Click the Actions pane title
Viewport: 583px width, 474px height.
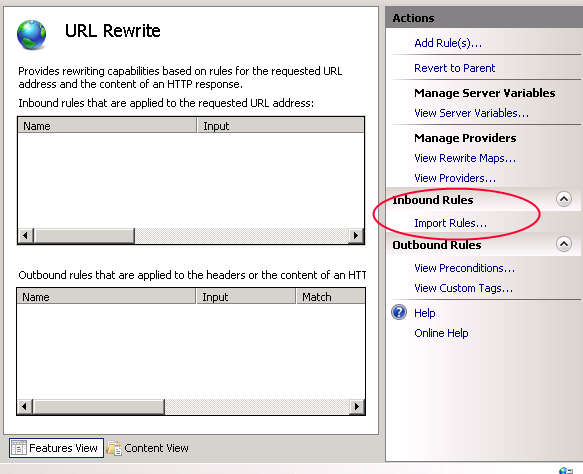413,18
